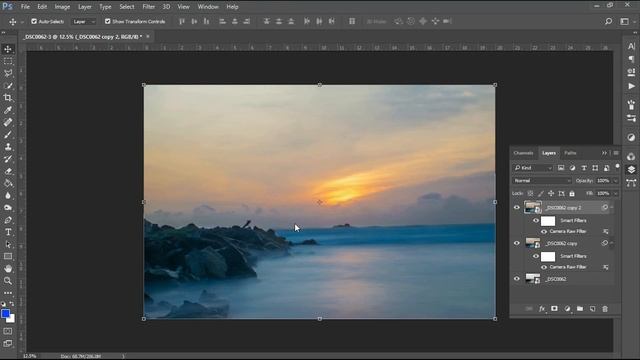The height and width of the screenshot is (360, 640).
Task: Open the Window menu
Action: [208, 7]
